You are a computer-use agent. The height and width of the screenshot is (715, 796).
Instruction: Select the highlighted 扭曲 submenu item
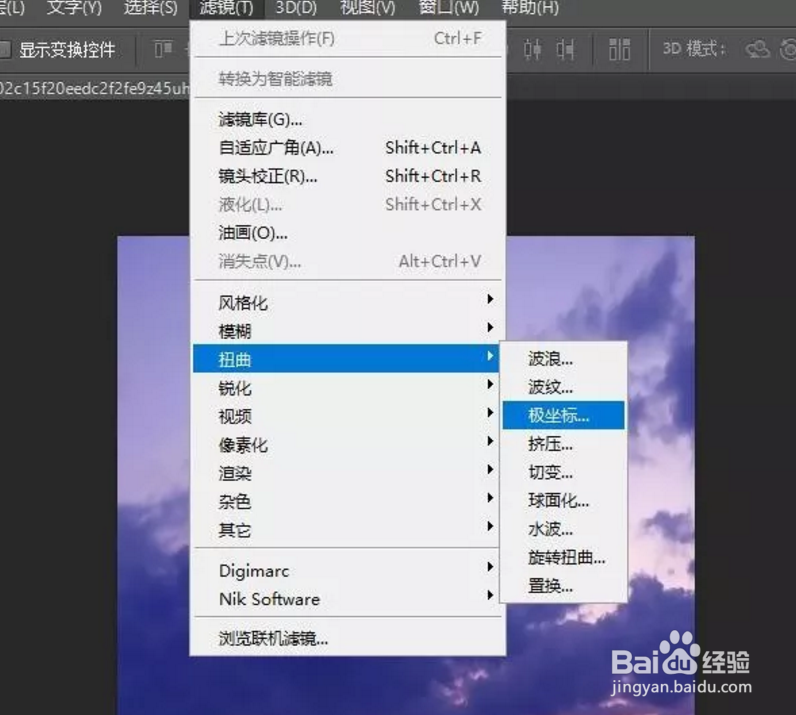click(346, 359)
